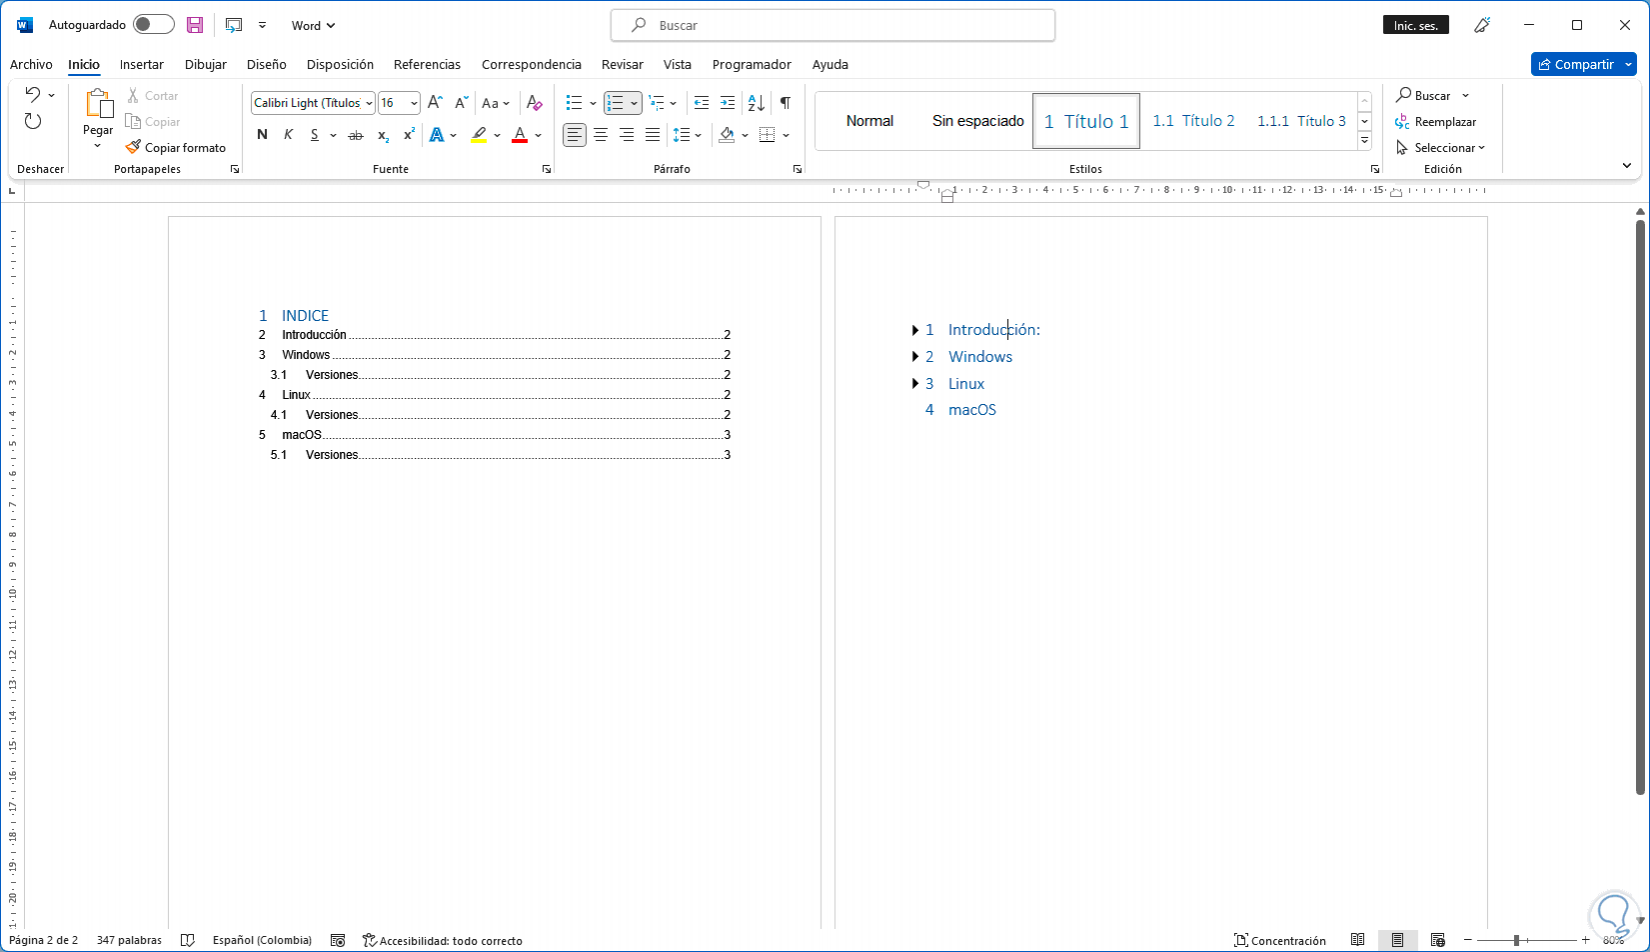Toggle Concentración focus mode
Image resolution: width=1650 pixels, height=952 pixels.
(1280, 940)
